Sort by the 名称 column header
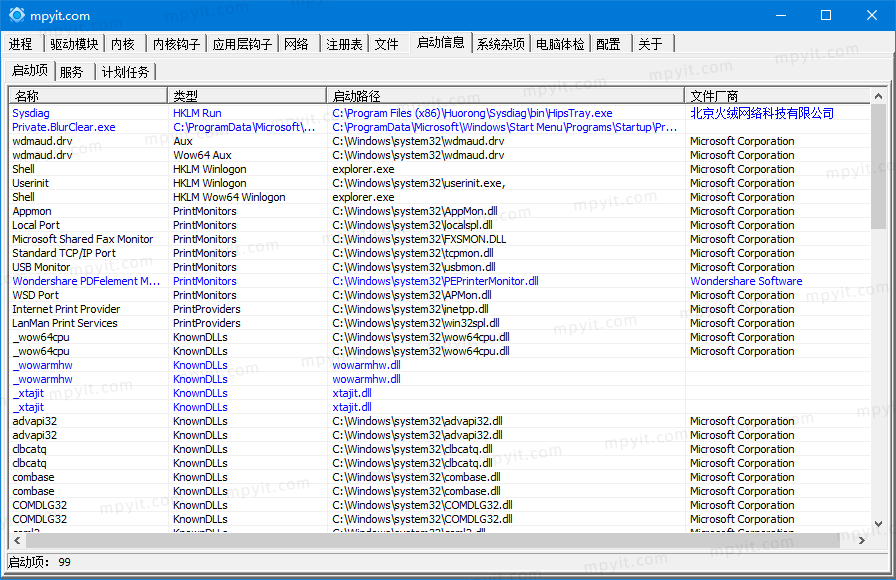 click(x=88, y=95)
